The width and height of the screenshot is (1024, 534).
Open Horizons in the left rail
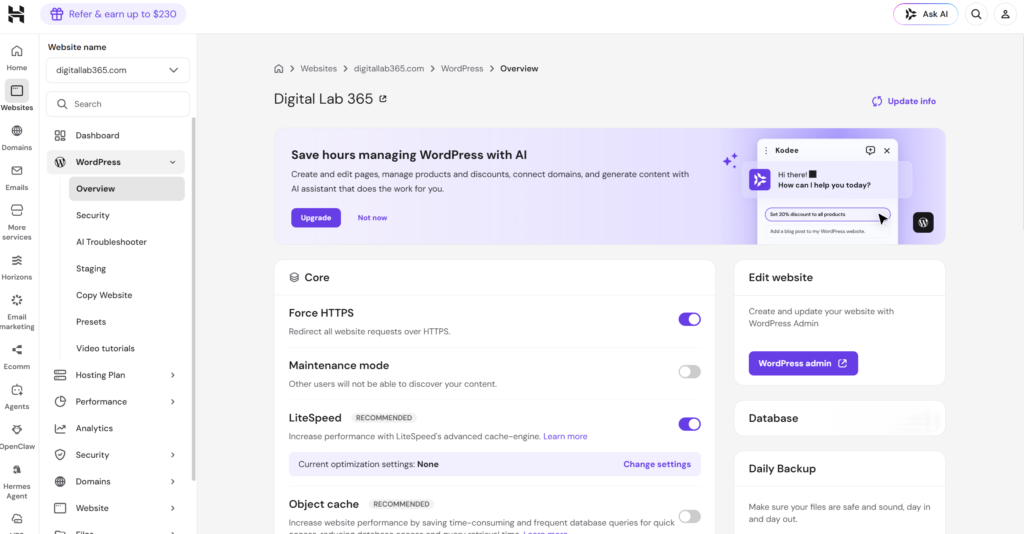point(16,268)
